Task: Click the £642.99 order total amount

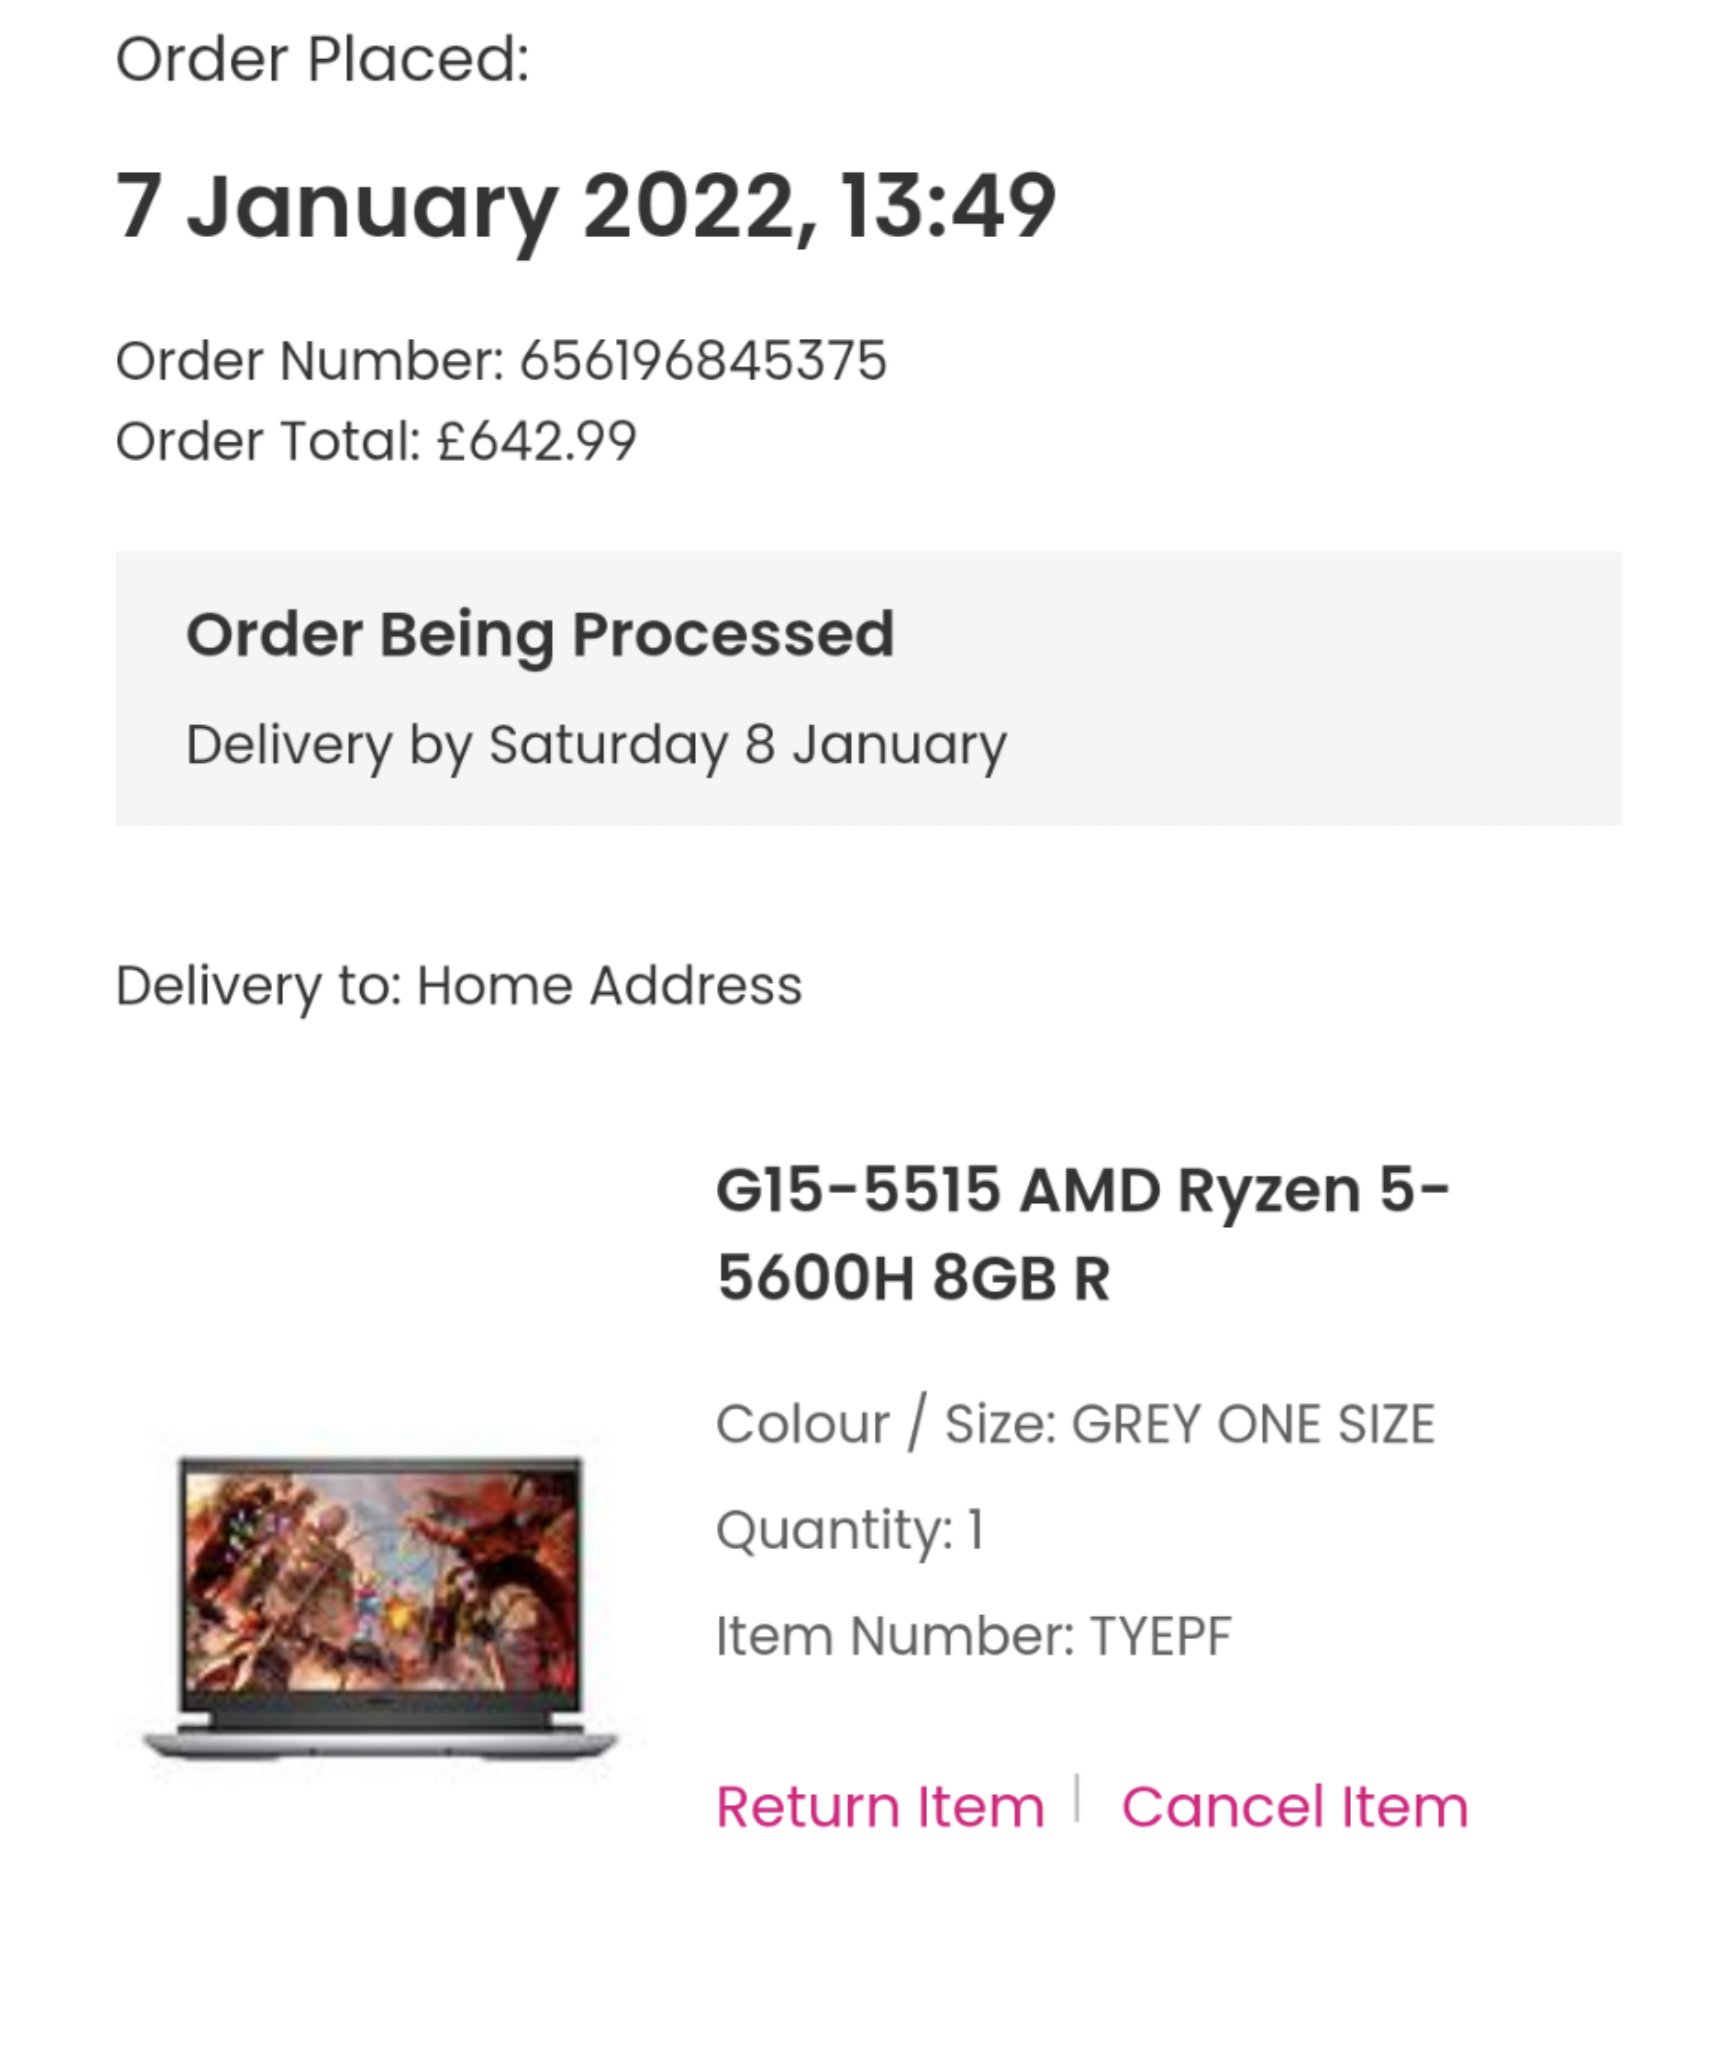Action: [537, 441]
